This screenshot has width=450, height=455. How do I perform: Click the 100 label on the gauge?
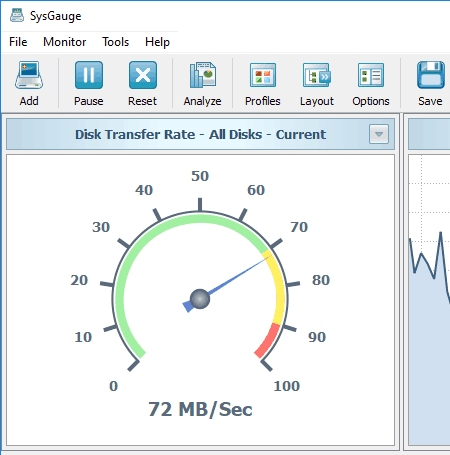point(287,386)
